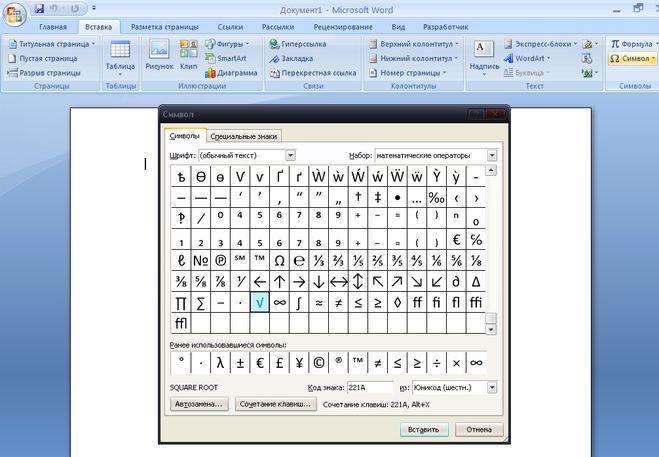The height and width of the screenshot is (457, 659).
Task: Expand Quick Parts (Экспресс-блоки) menu
Action: pyautogui.click(x=541, y=44)
